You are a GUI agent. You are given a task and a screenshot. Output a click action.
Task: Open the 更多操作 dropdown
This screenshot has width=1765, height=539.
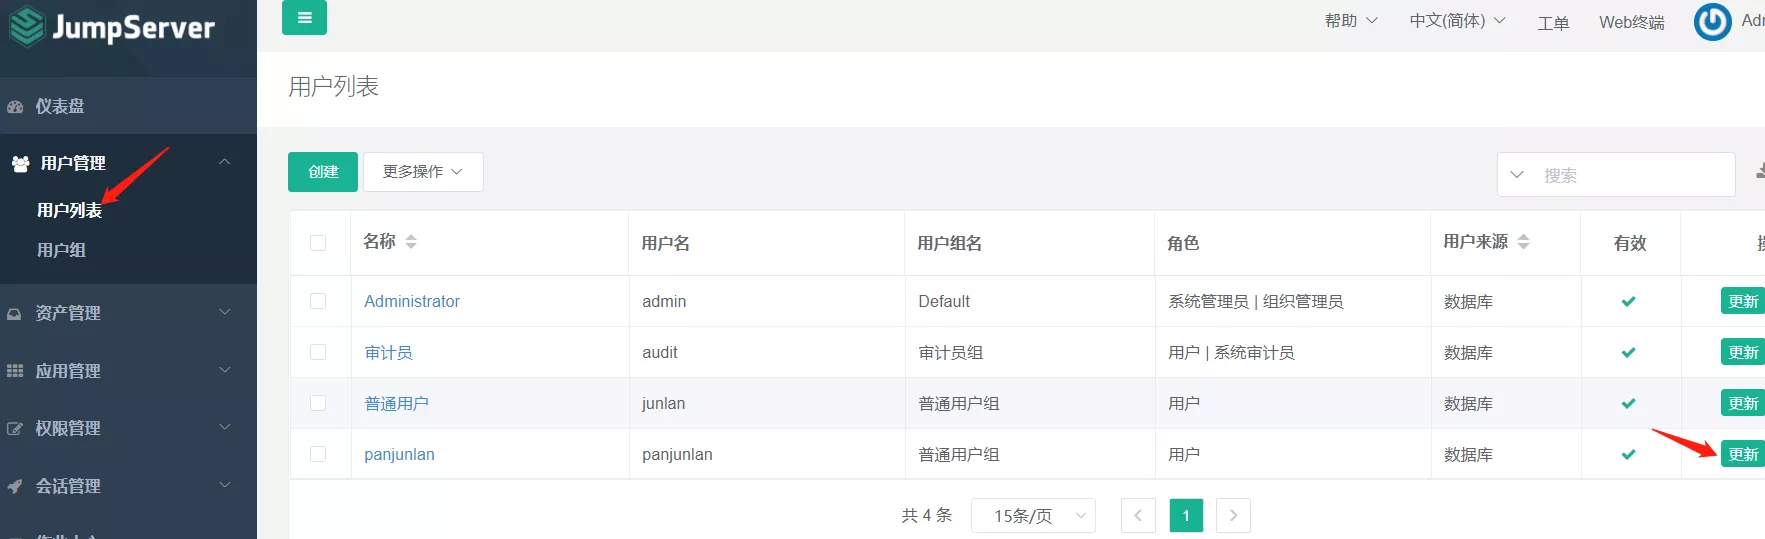[422, 172]
